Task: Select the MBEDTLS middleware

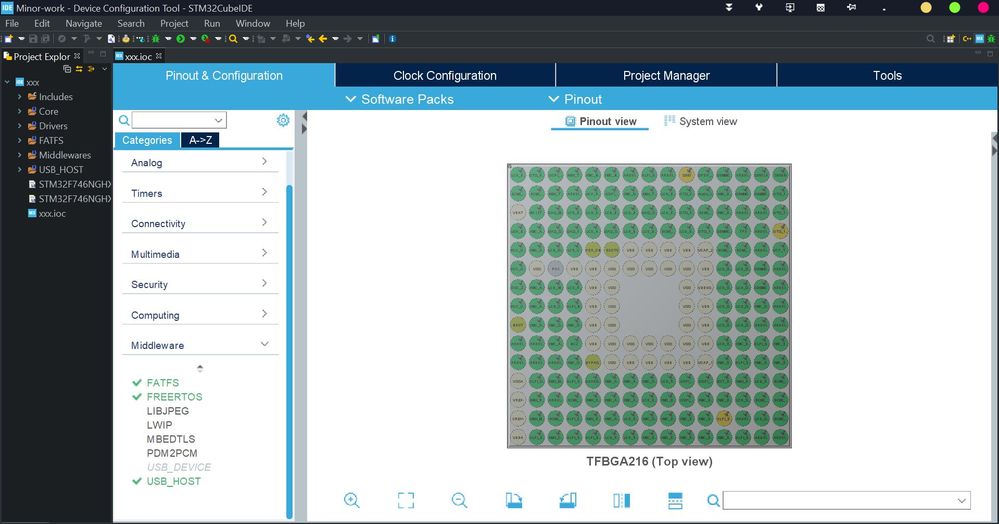Action: [x=171, y=439]
